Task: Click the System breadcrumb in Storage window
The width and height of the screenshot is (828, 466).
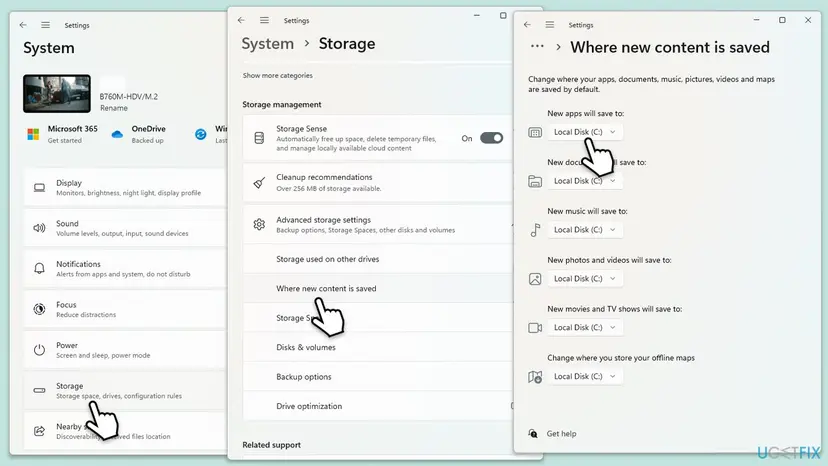Action: [267, 43]
